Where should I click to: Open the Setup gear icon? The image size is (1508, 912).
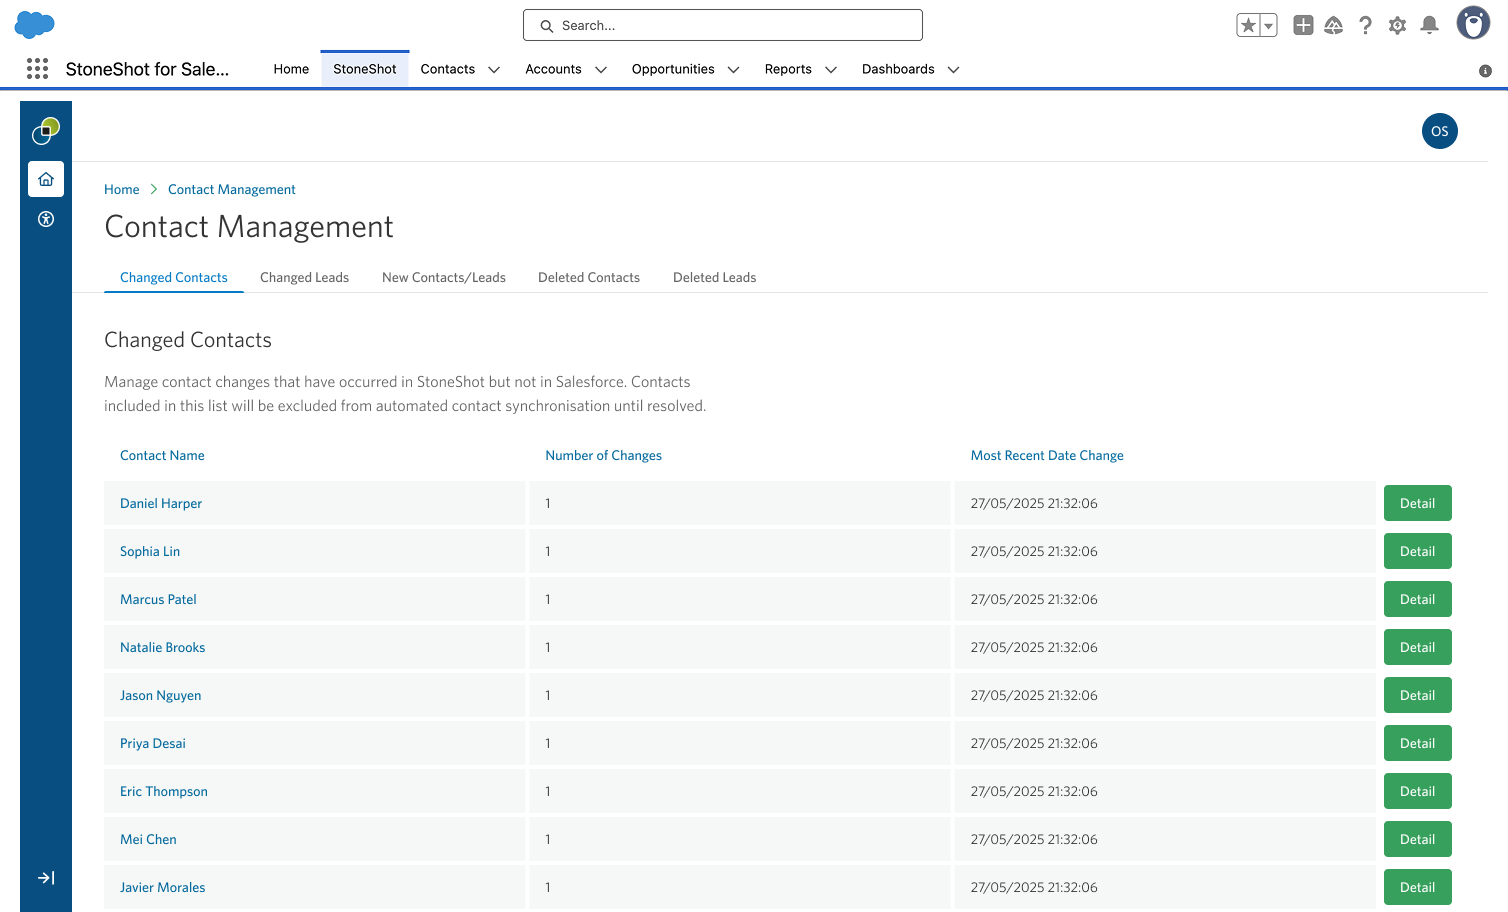point(1398,26)
